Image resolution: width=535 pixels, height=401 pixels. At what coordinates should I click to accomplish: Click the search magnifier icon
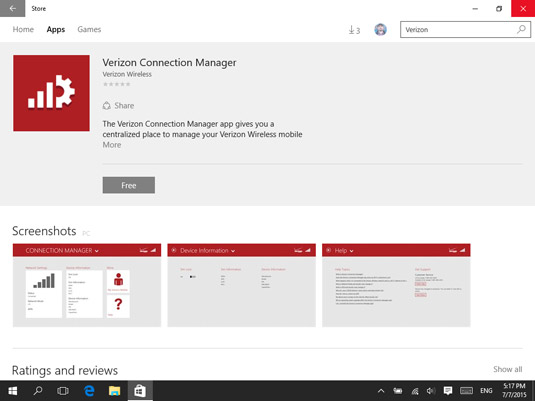point(521,29)
